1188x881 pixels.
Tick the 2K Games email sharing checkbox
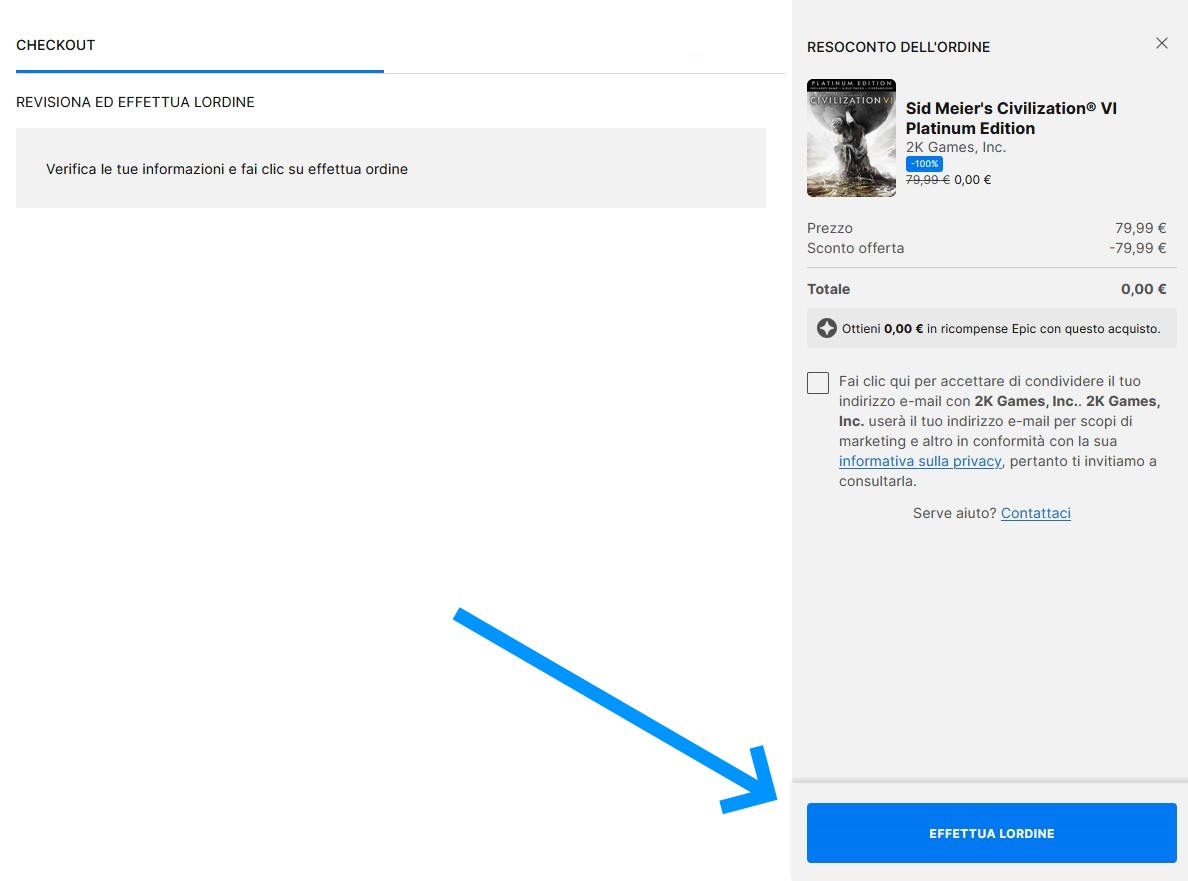[x=818, y=383]
